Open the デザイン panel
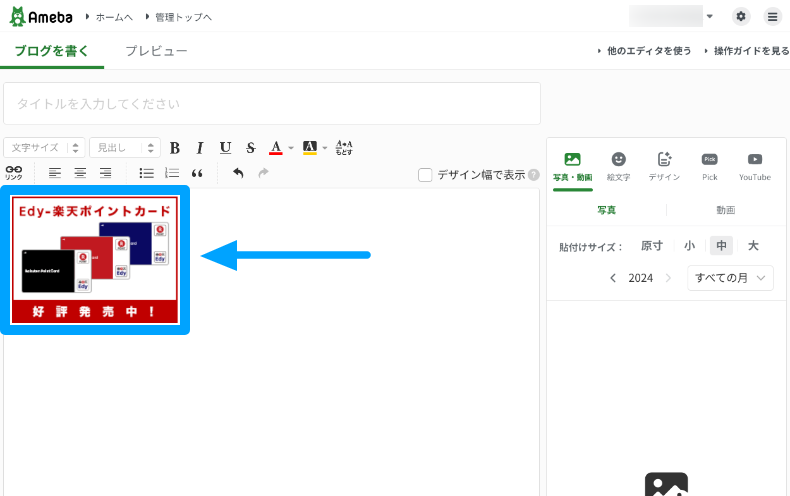This screenshot has height=496, width=790. click(x=664, y=167)
